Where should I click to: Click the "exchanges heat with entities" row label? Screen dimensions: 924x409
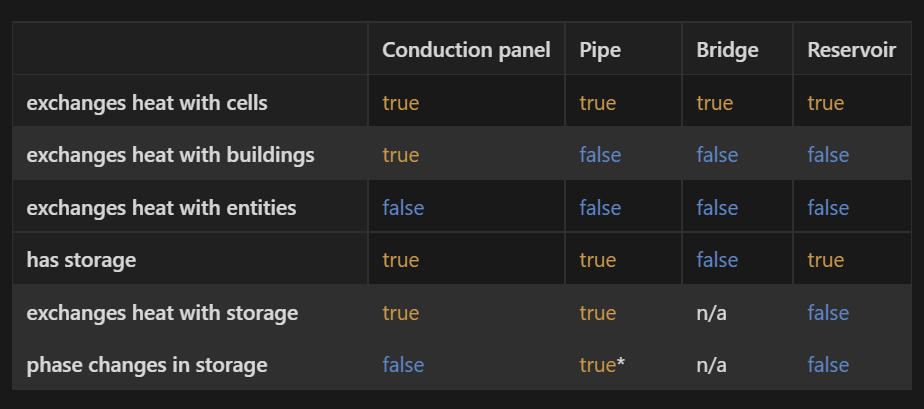161,208
